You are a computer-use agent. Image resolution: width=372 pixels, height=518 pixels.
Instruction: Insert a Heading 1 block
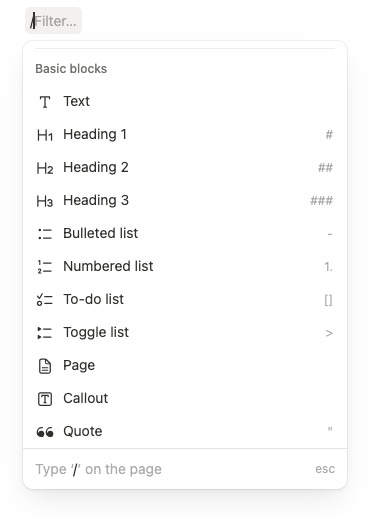(185, 135)
